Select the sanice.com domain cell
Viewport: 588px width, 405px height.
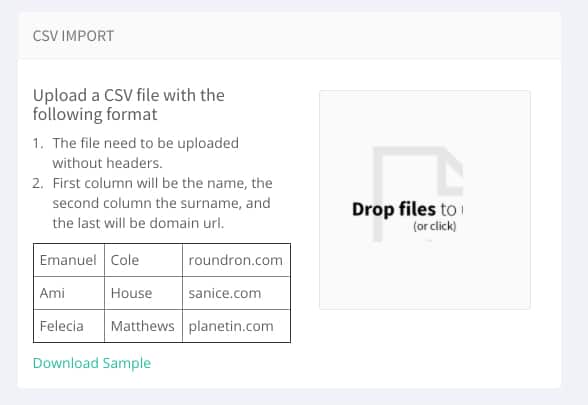[236, 293]
